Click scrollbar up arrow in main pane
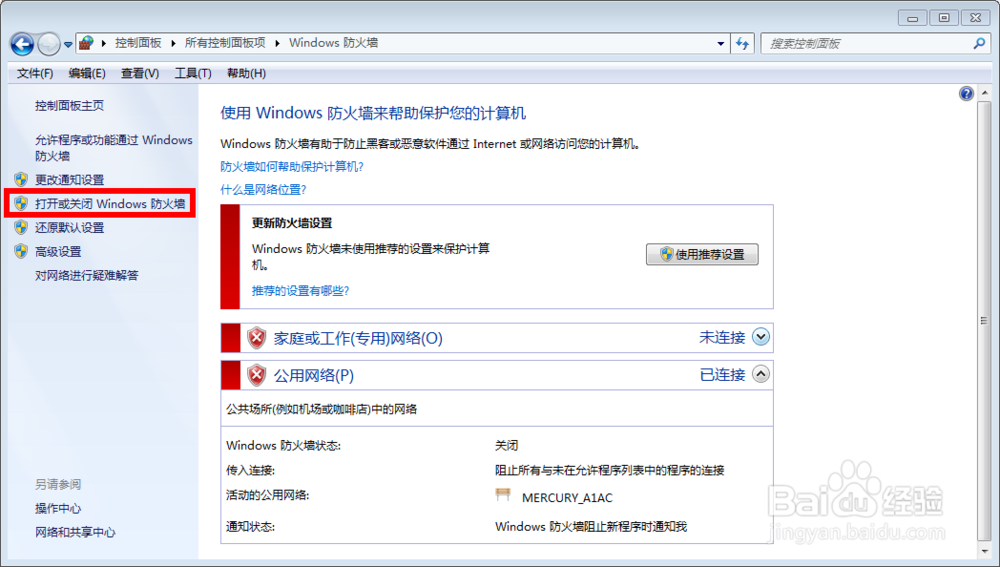Image resolution: width=1000 pixels, height=567 pixels. tap(984, 93)
